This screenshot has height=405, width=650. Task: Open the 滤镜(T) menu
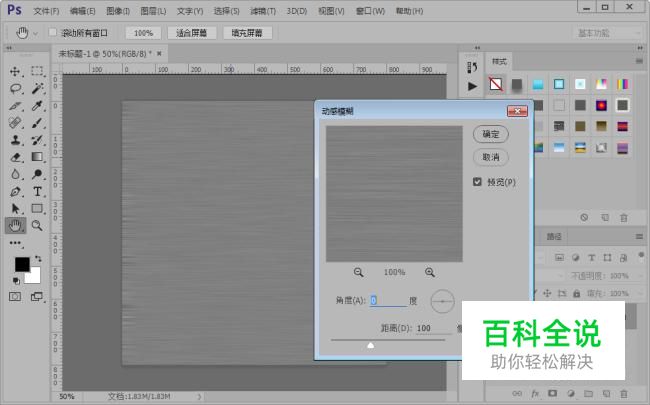pyautogui.click(x=263, y=11)
